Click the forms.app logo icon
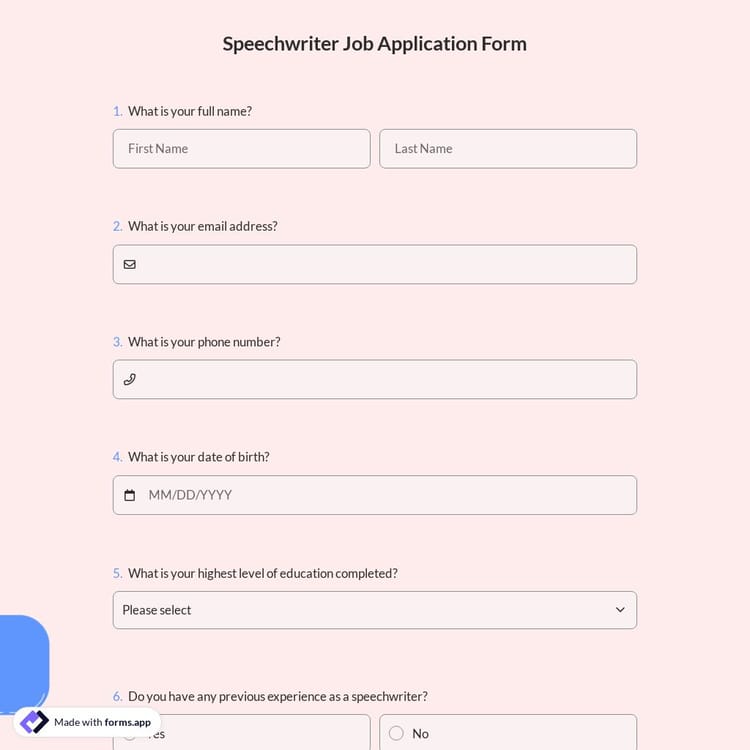Screen dimensions: 750x750 pos(34,722)
